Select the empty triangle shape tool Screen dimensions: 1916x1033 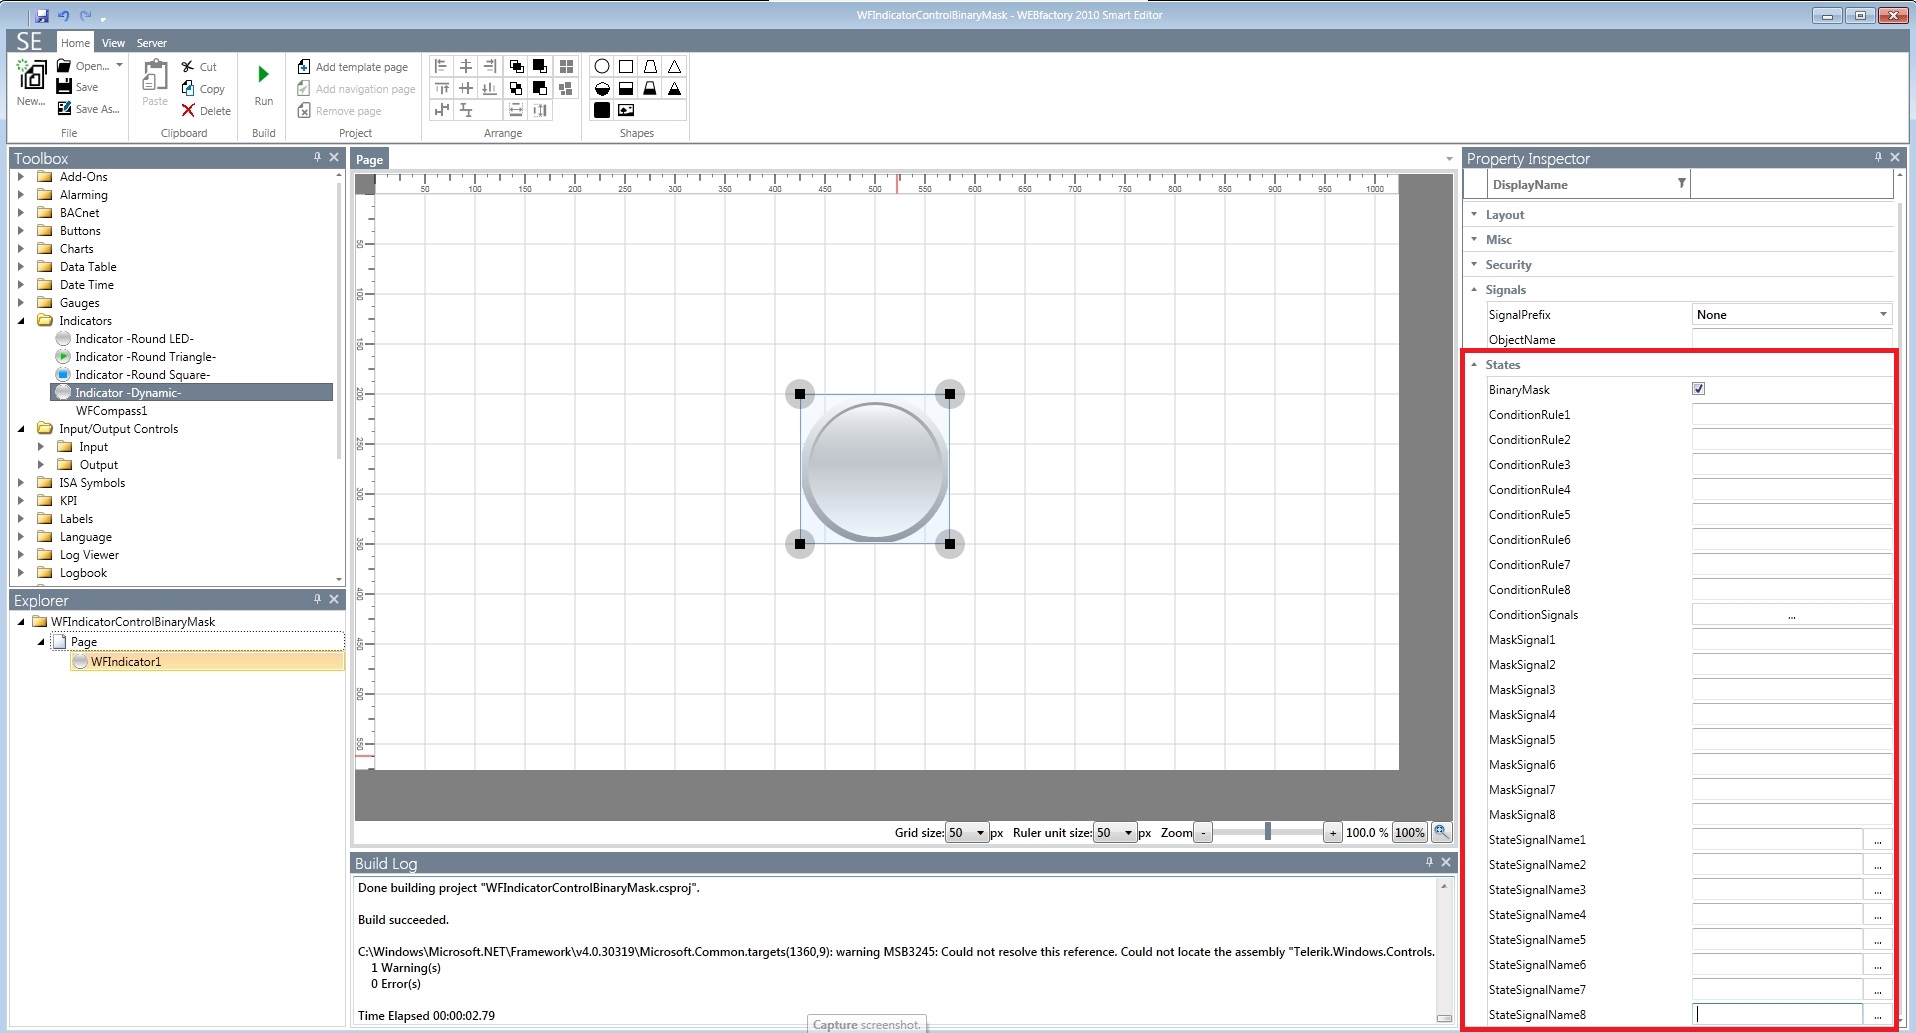point(675,66)
